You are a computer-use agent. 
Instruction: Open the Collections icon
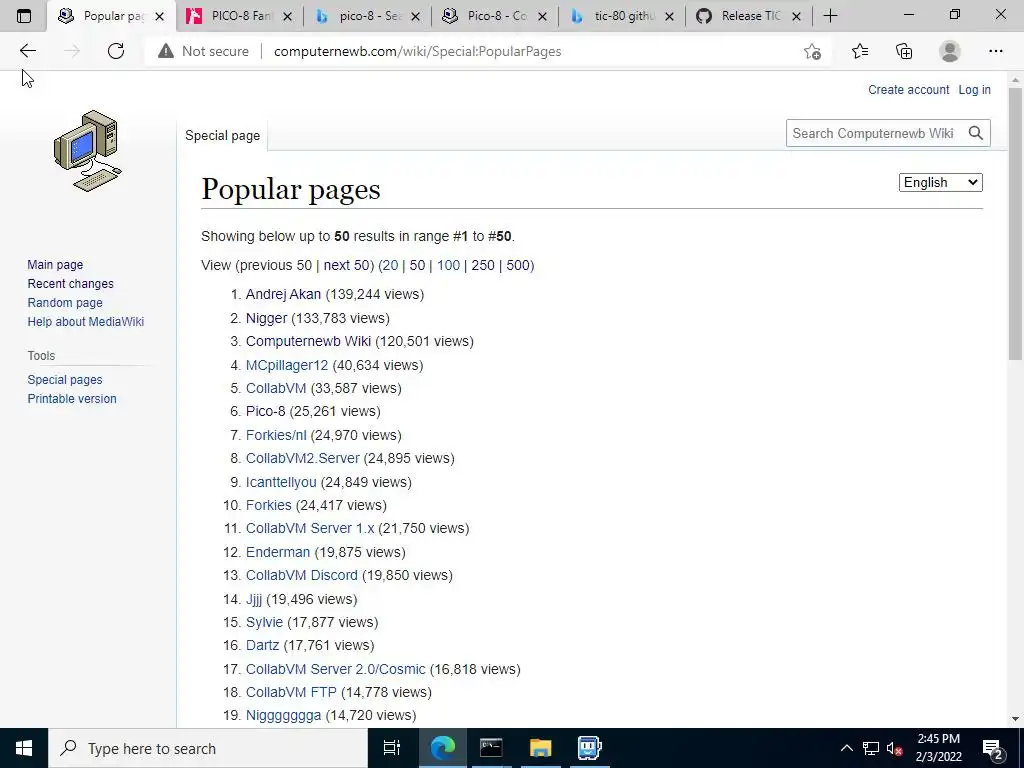[904, 51]
